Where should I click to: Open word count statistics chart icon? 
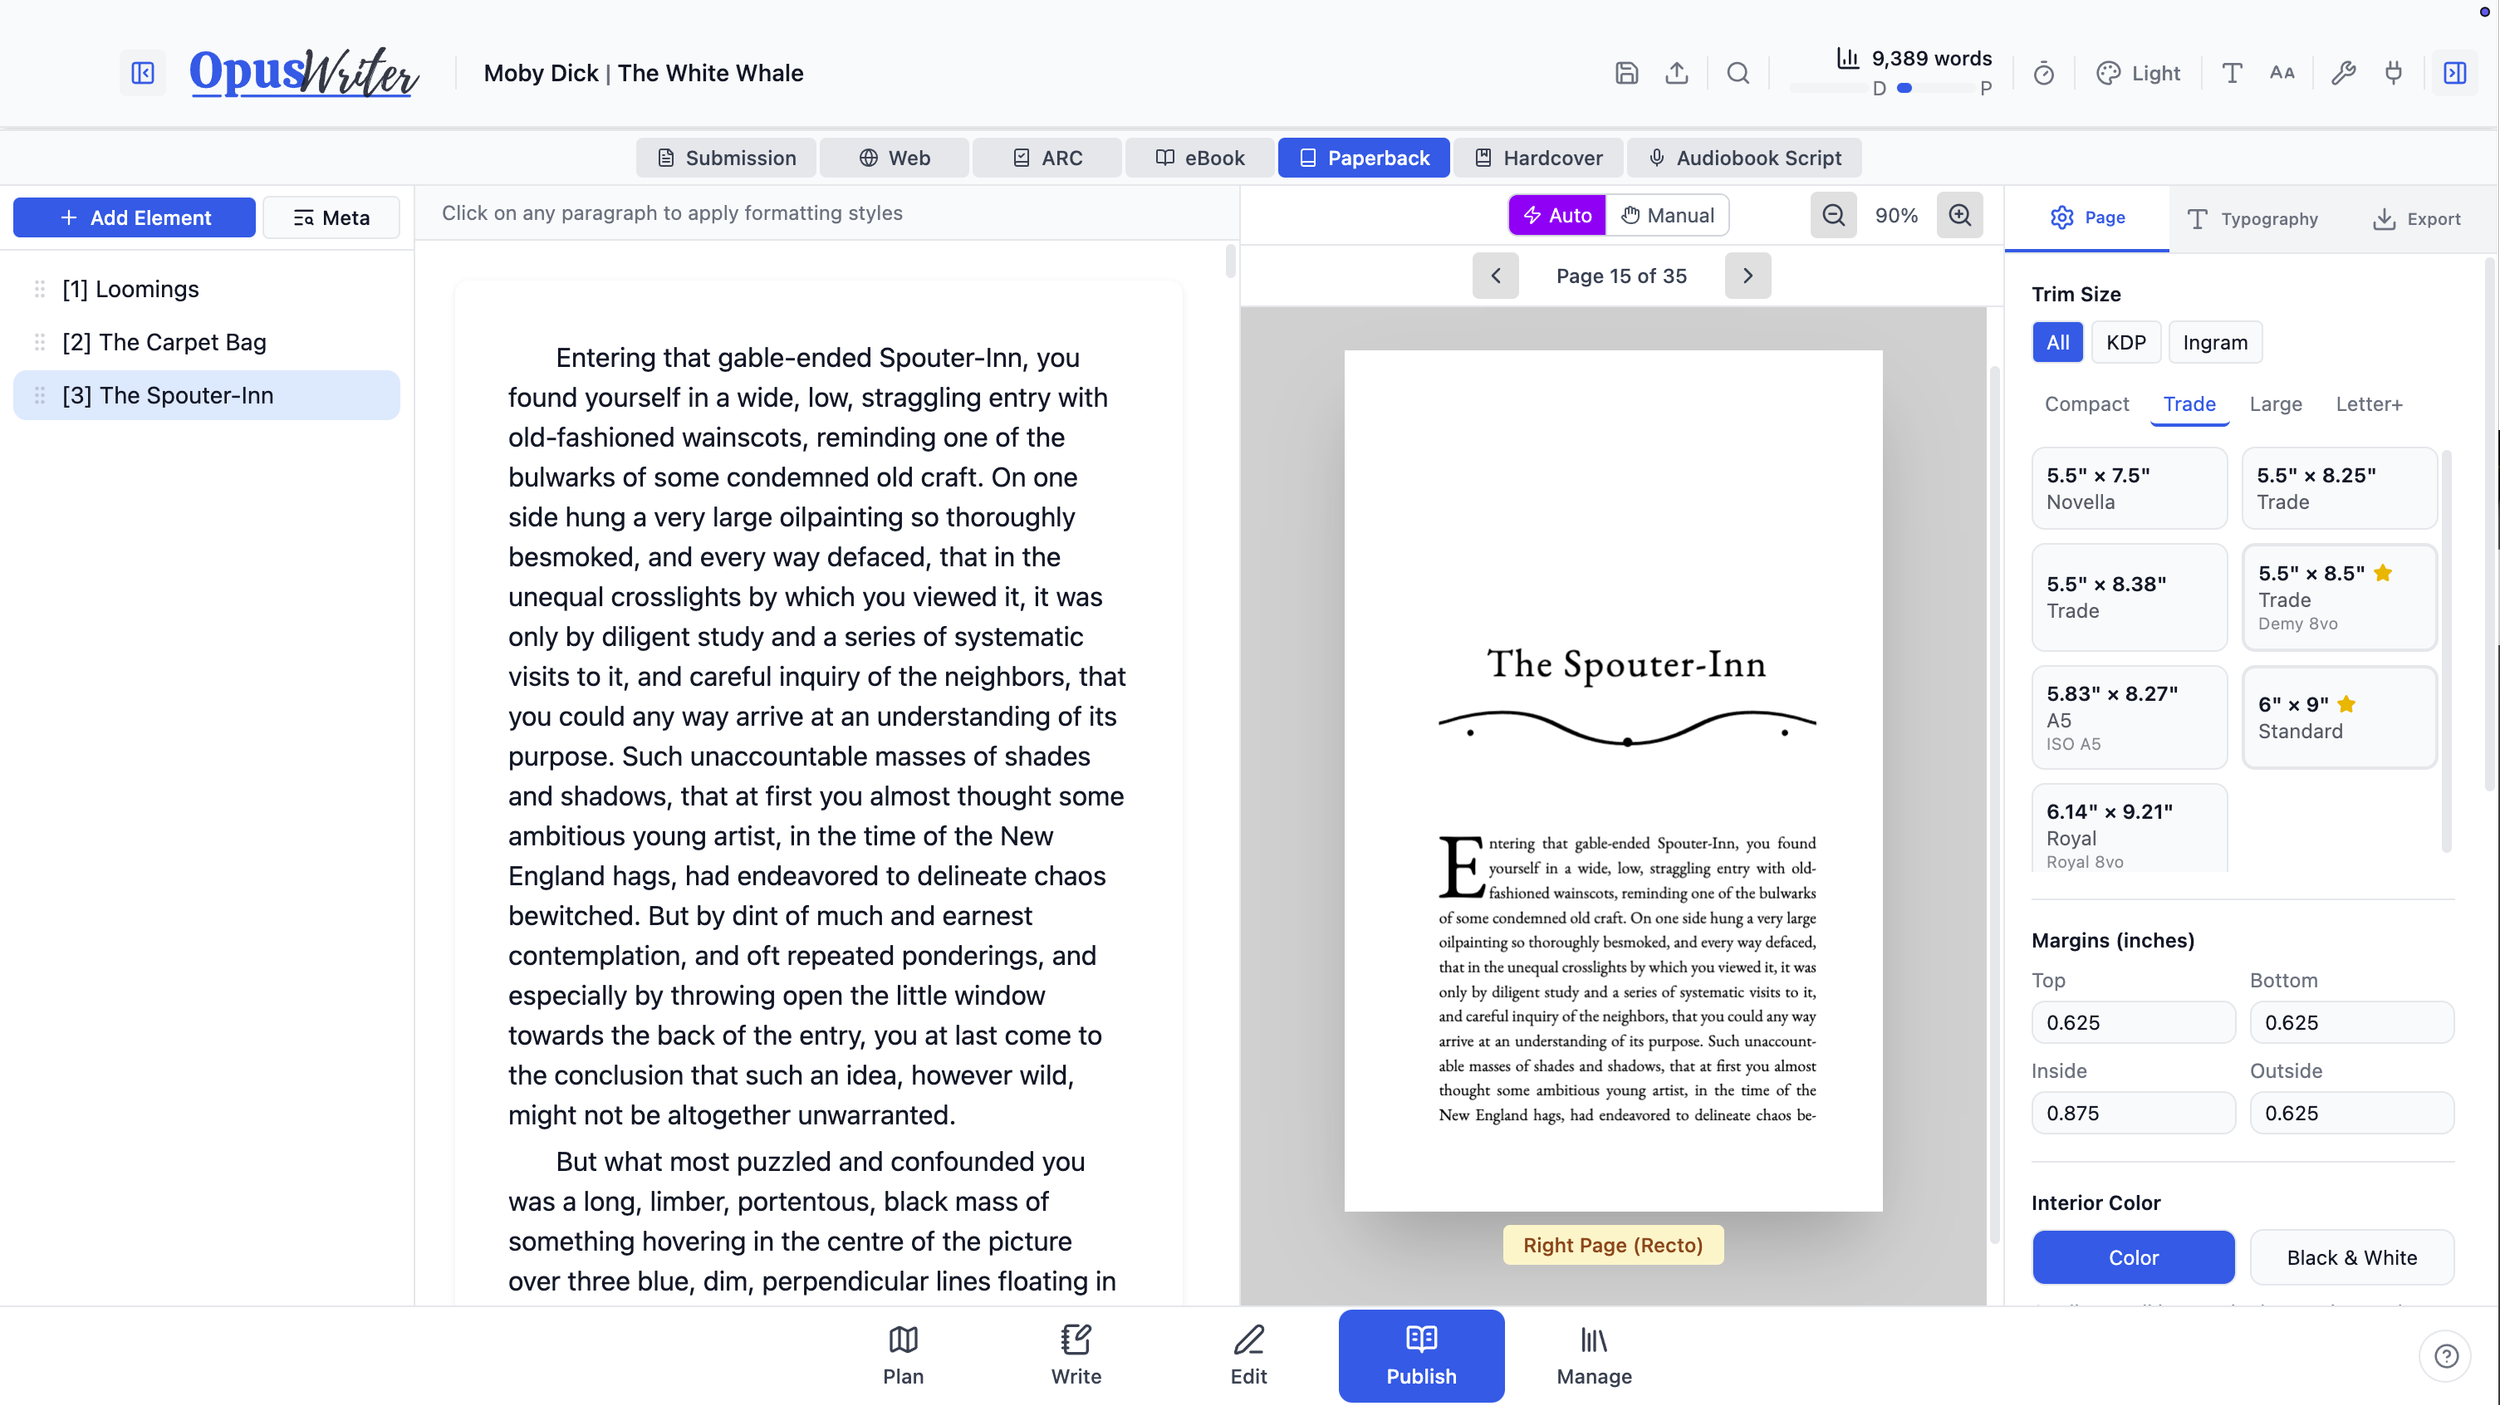pos(1848,58)
